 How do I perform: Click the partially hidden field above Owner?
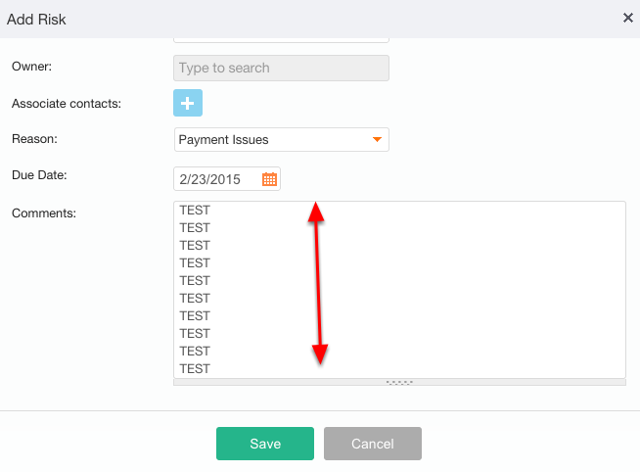tap(281, 40)
